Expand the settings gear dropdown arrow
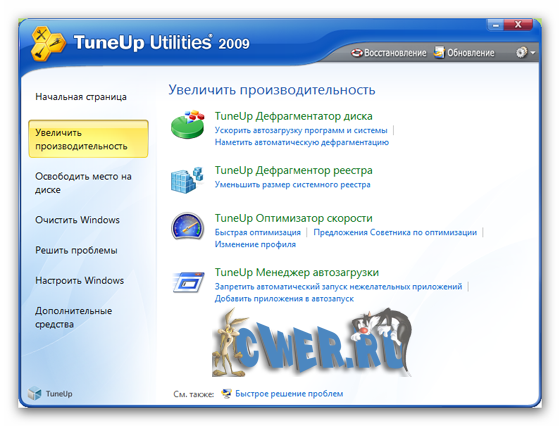This screenshot has height=426, width=560. (x=533, y=53)
